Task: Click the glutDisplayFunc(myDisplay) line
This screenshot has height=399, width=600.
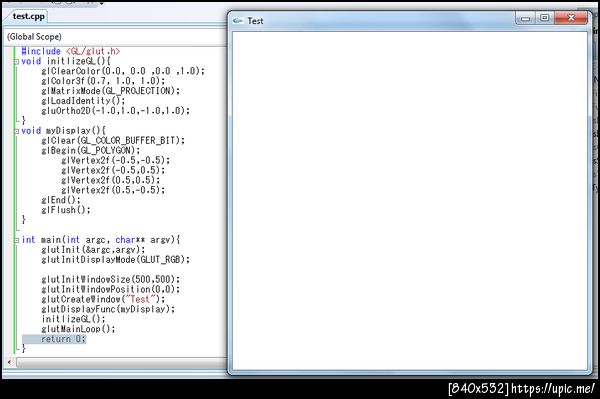Action: 108,309
